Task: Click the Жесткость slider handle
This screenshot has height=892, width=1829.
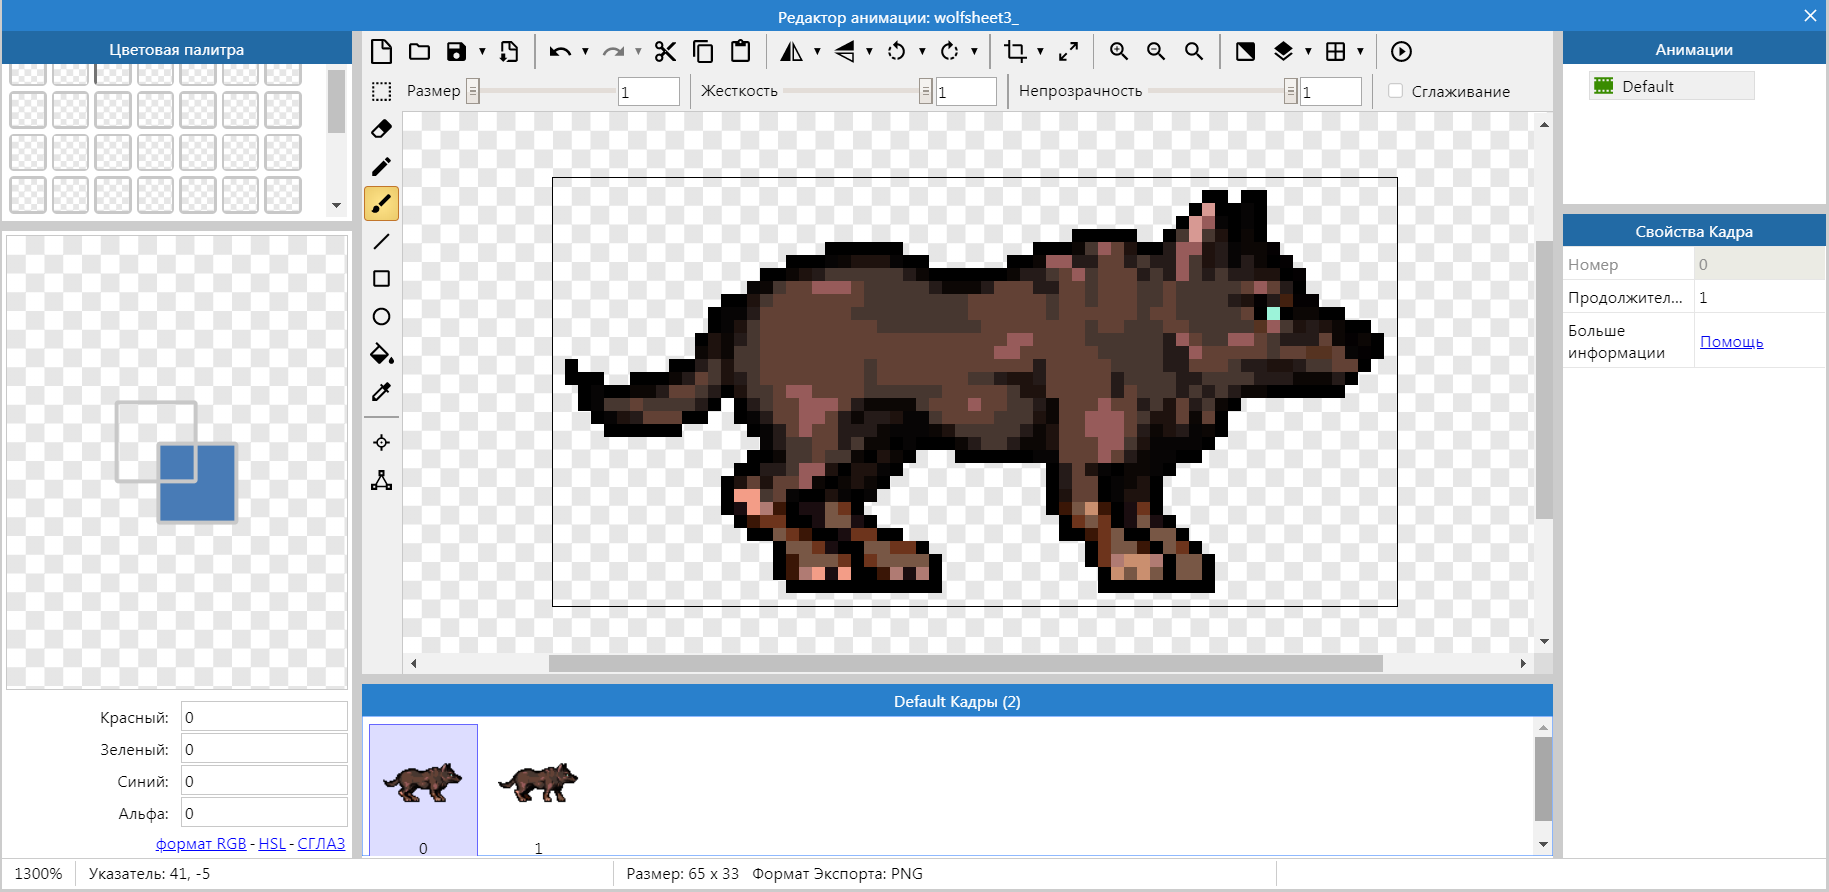Action: coord(926,91)
